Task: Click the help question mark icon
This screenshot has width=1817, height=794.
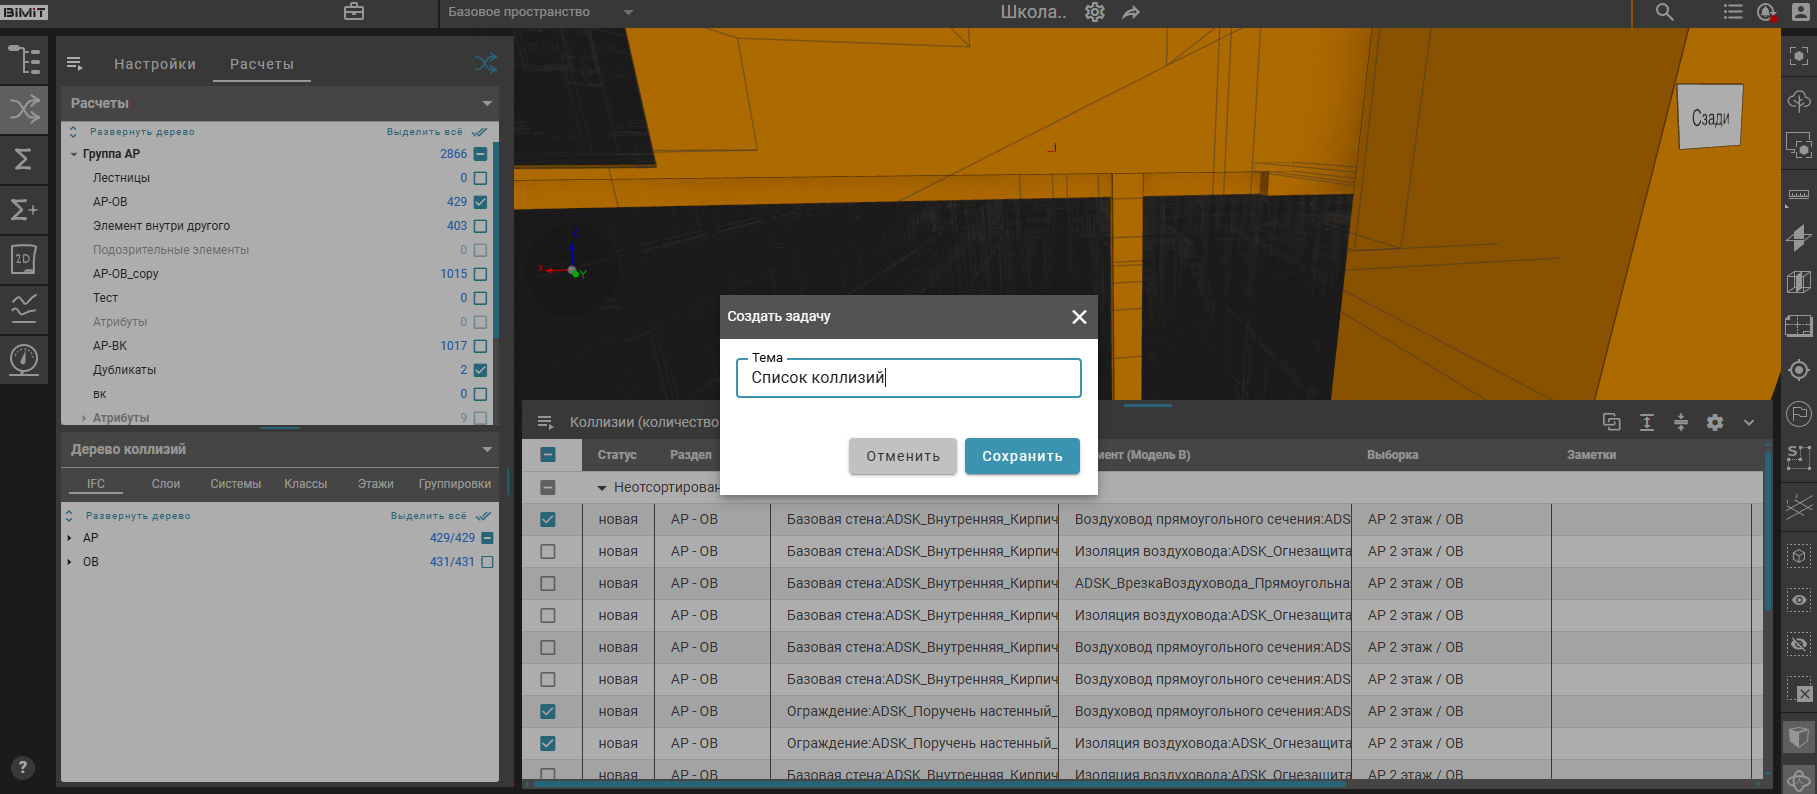Action: pos(22,768)
